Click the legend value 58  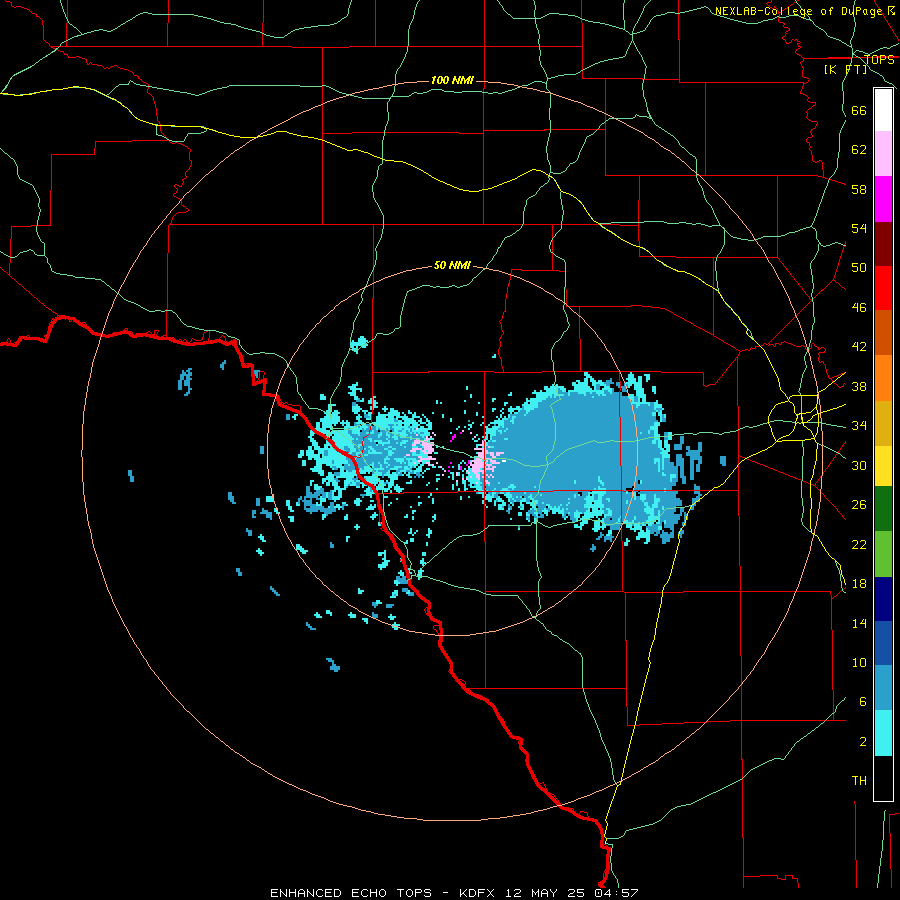point(859,189)
